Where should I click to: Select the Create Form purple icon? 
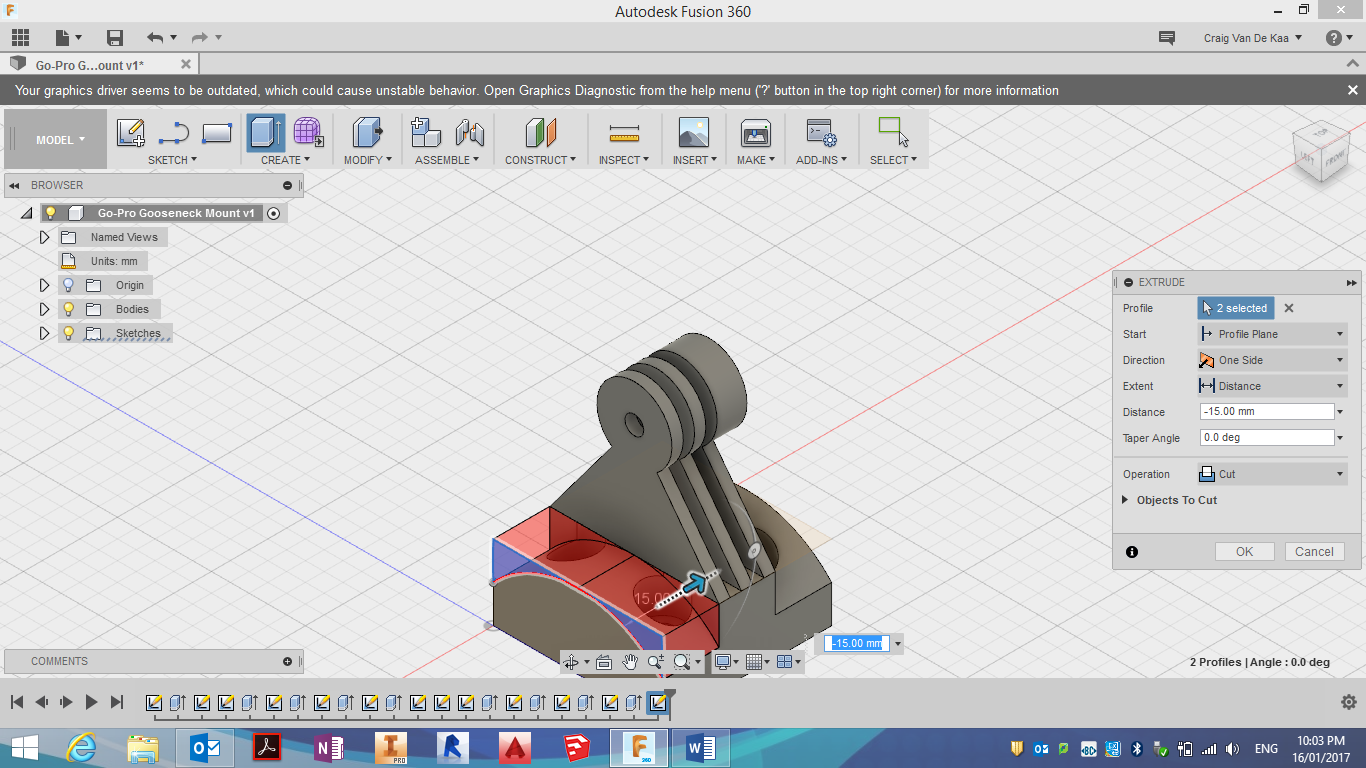tap(308, 133)
